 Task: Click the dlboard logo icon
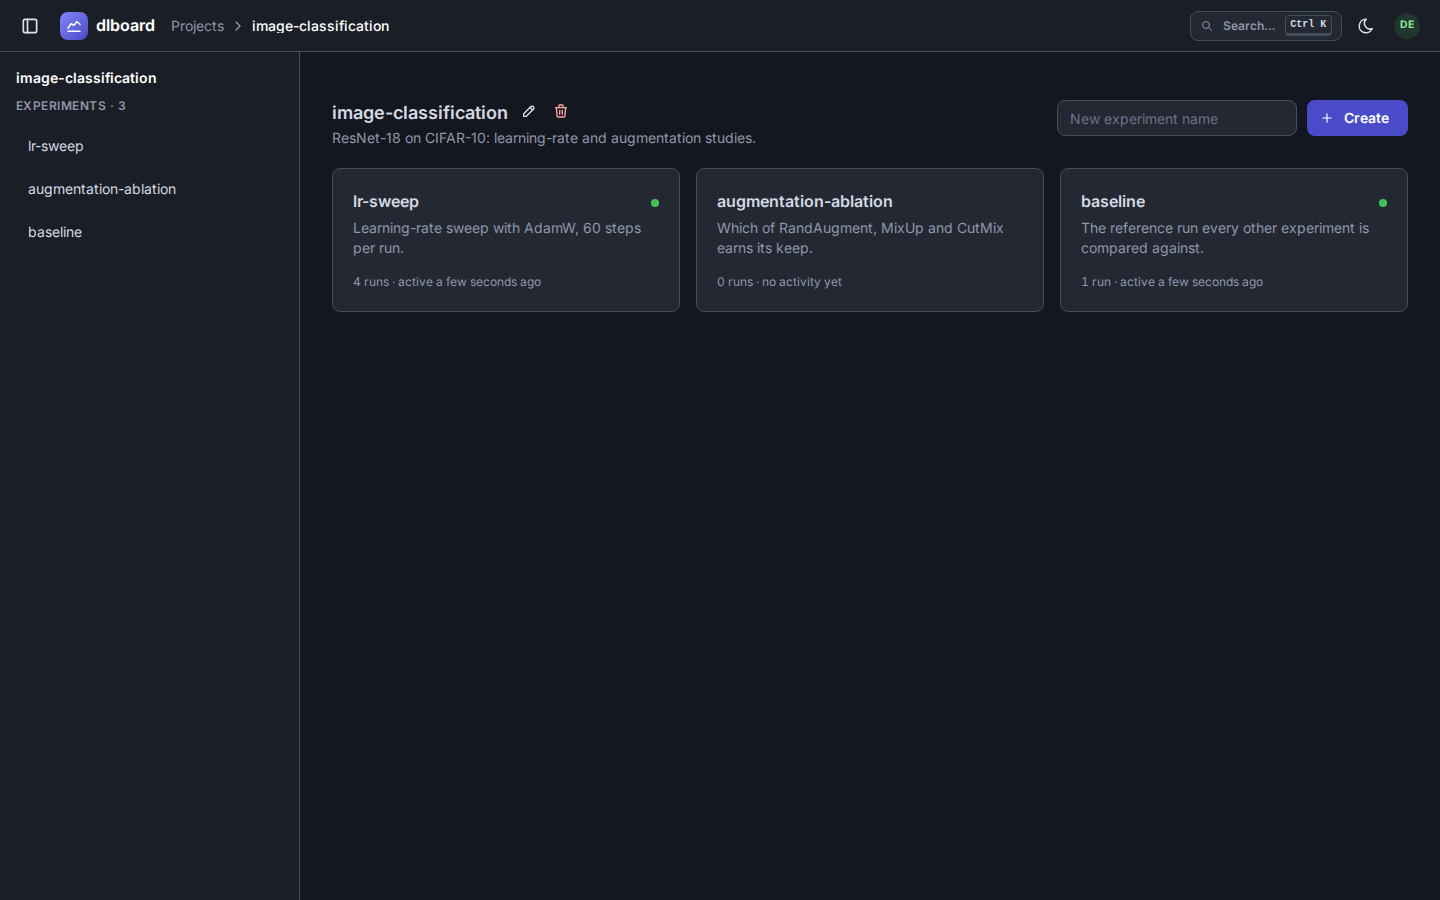click(74, 26)
